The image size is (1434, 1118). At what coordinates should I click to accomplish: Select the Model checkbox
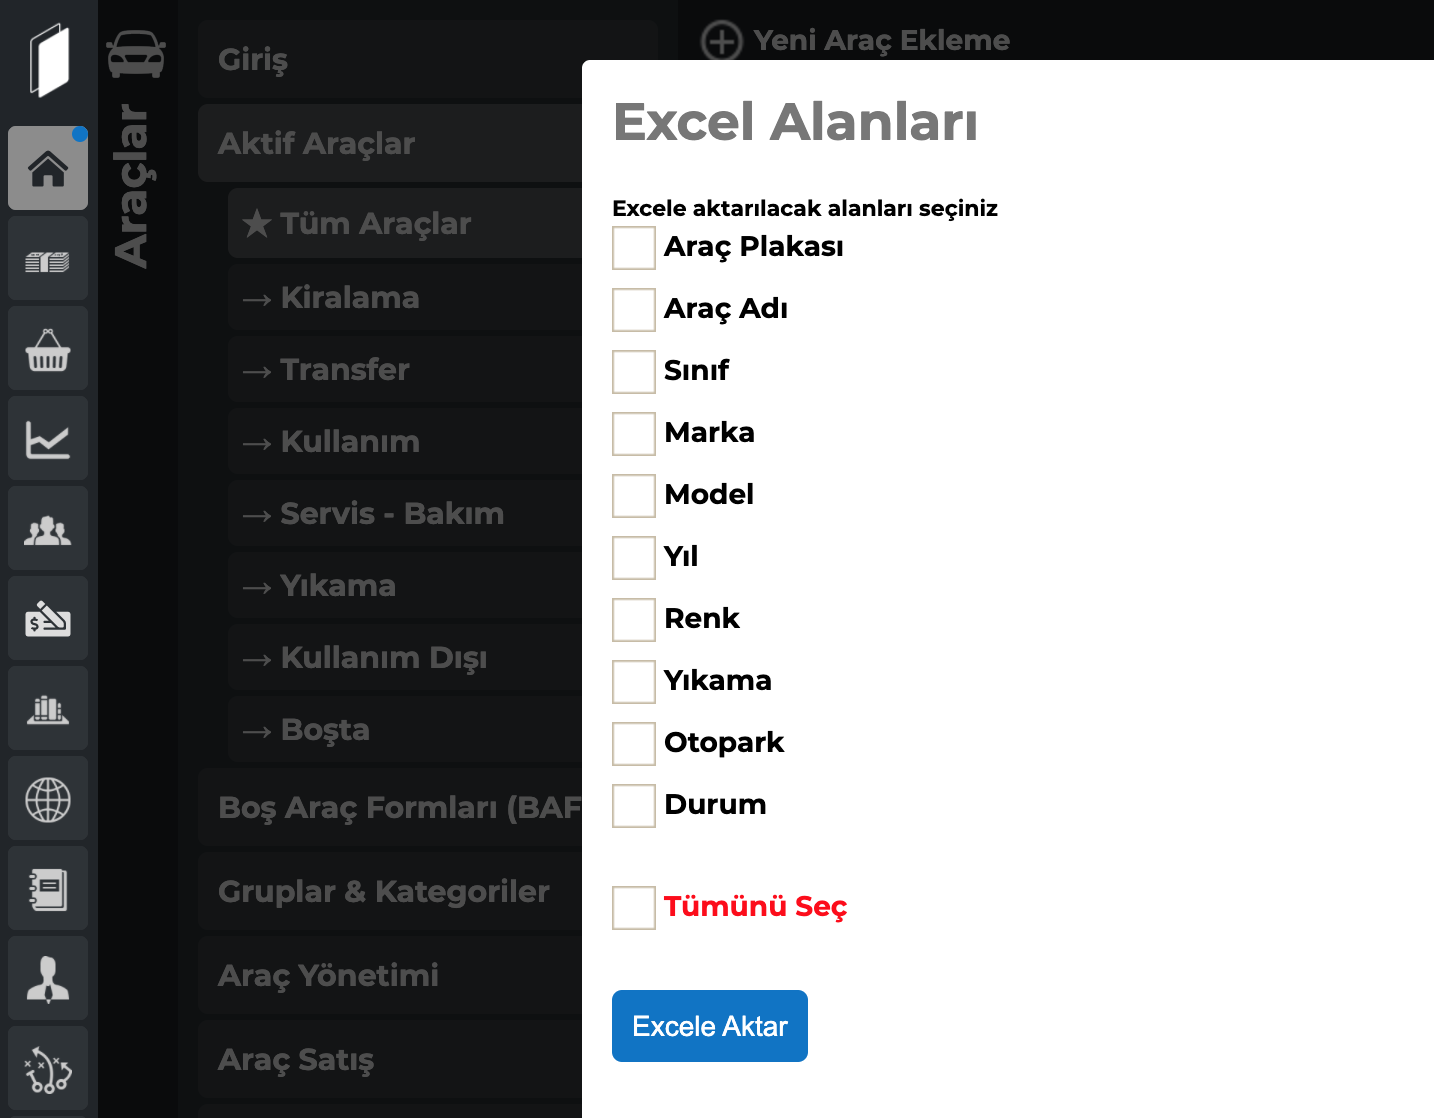pyautogui.click(x=634, y=496)
